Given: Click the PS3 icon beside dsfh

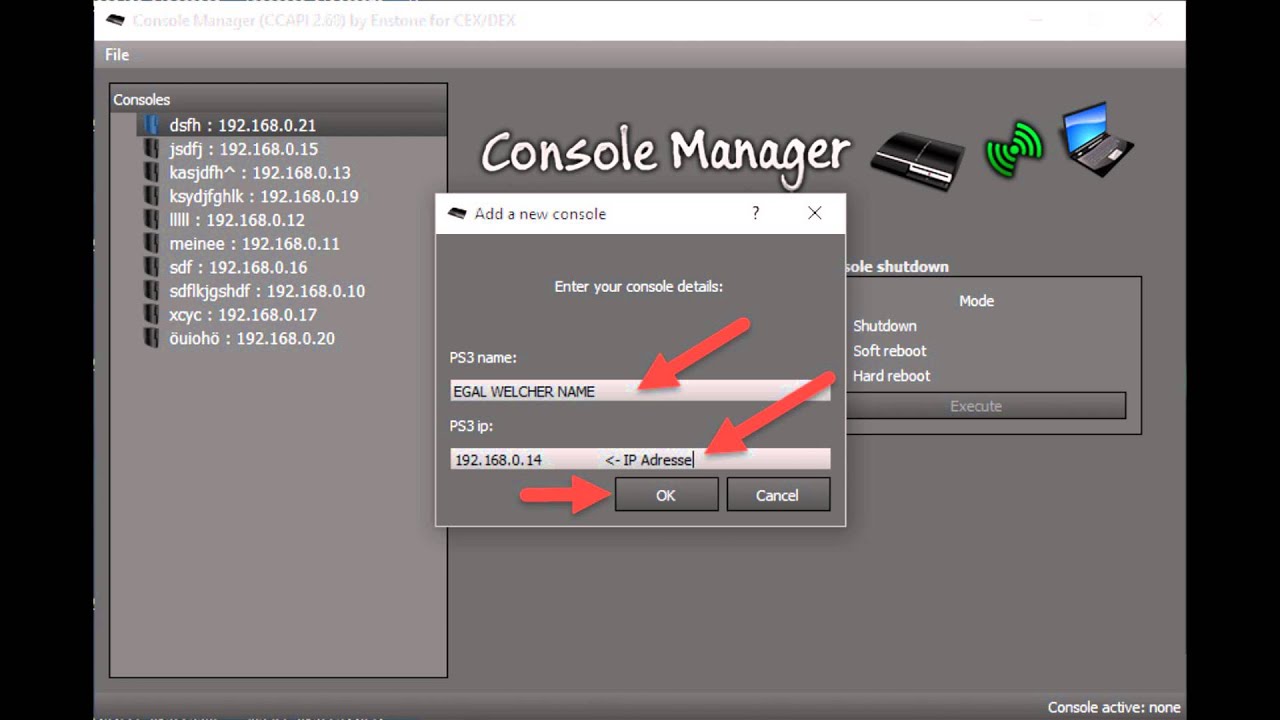Looking at the screenshot, I should tap(151, 125).
